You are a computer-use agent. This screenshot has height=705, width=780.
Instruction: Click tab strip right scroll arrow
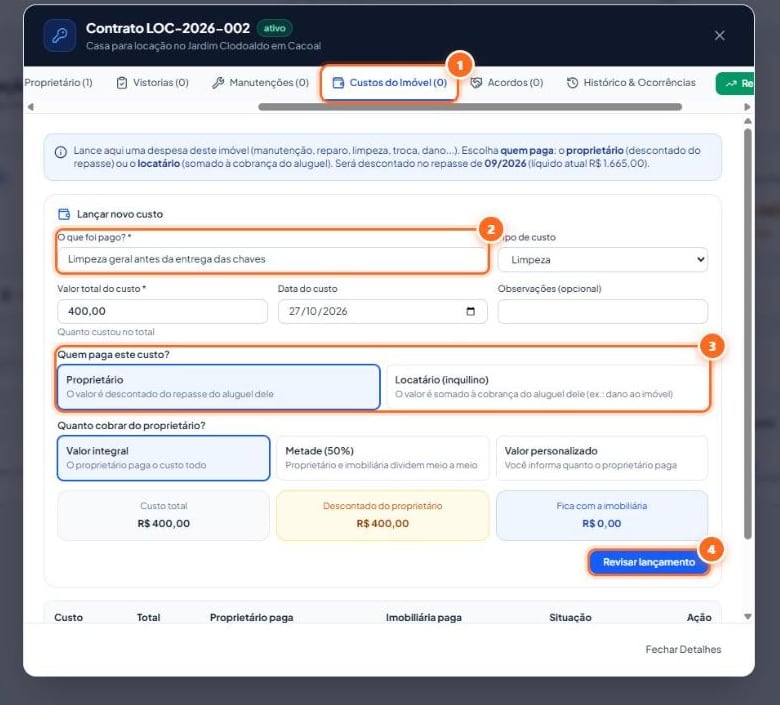[747, 107]
